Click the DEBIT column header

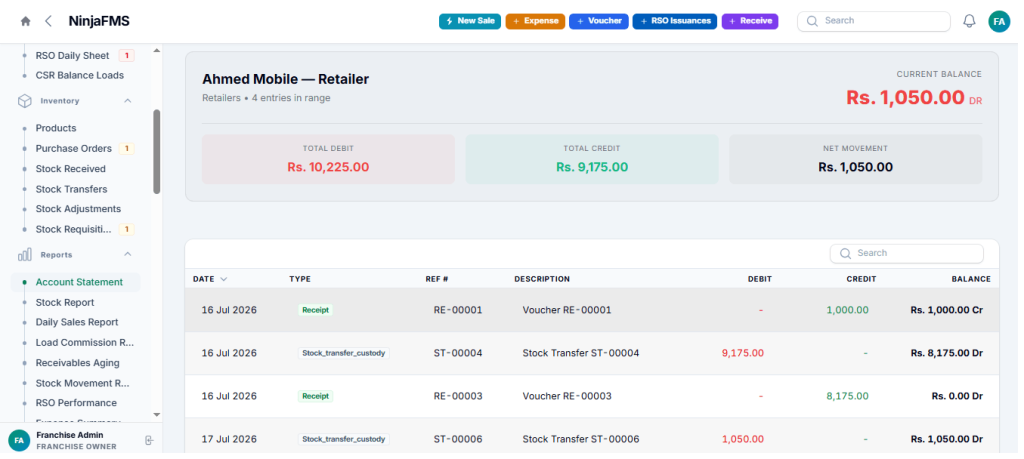pyautogui.click(x=760, y=279)
